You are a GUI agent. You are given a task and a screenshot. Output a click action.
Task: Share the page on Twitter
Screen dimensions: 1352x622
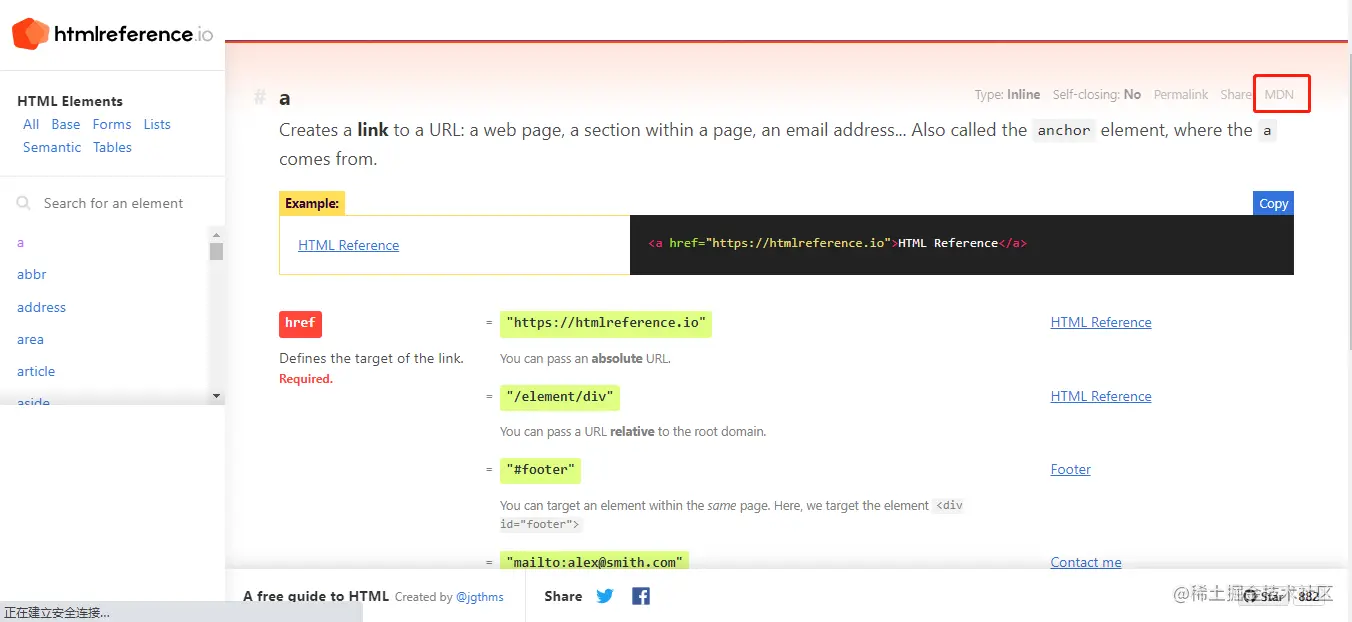coord(605,596)
